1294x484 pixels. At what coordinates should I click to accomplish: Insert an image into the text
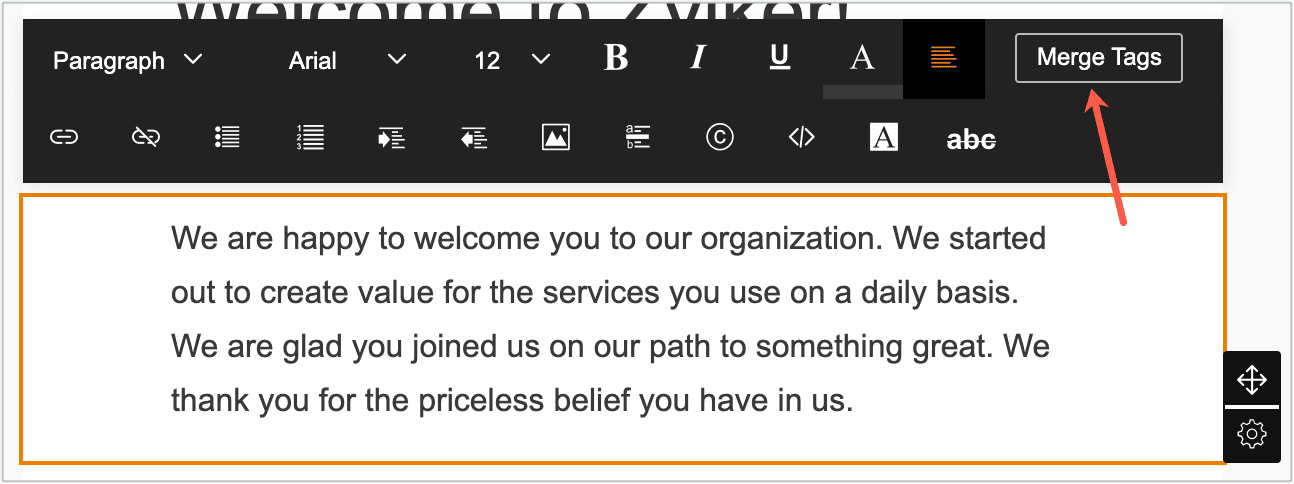tap(556, 138)
